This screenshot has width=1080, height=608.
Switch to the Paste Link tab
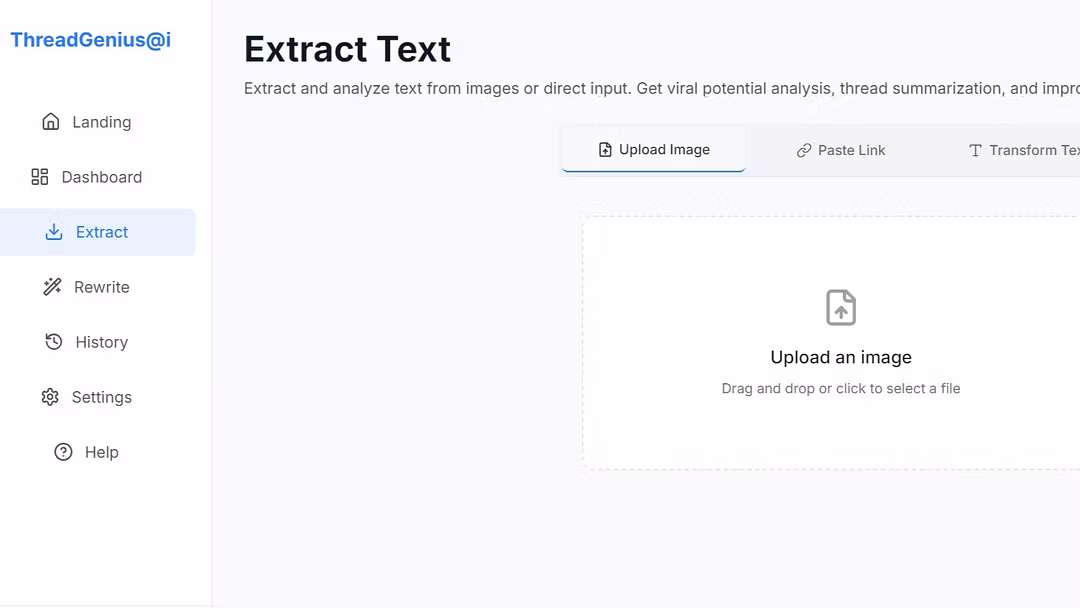pyautogui.click(x=840, y=150)
